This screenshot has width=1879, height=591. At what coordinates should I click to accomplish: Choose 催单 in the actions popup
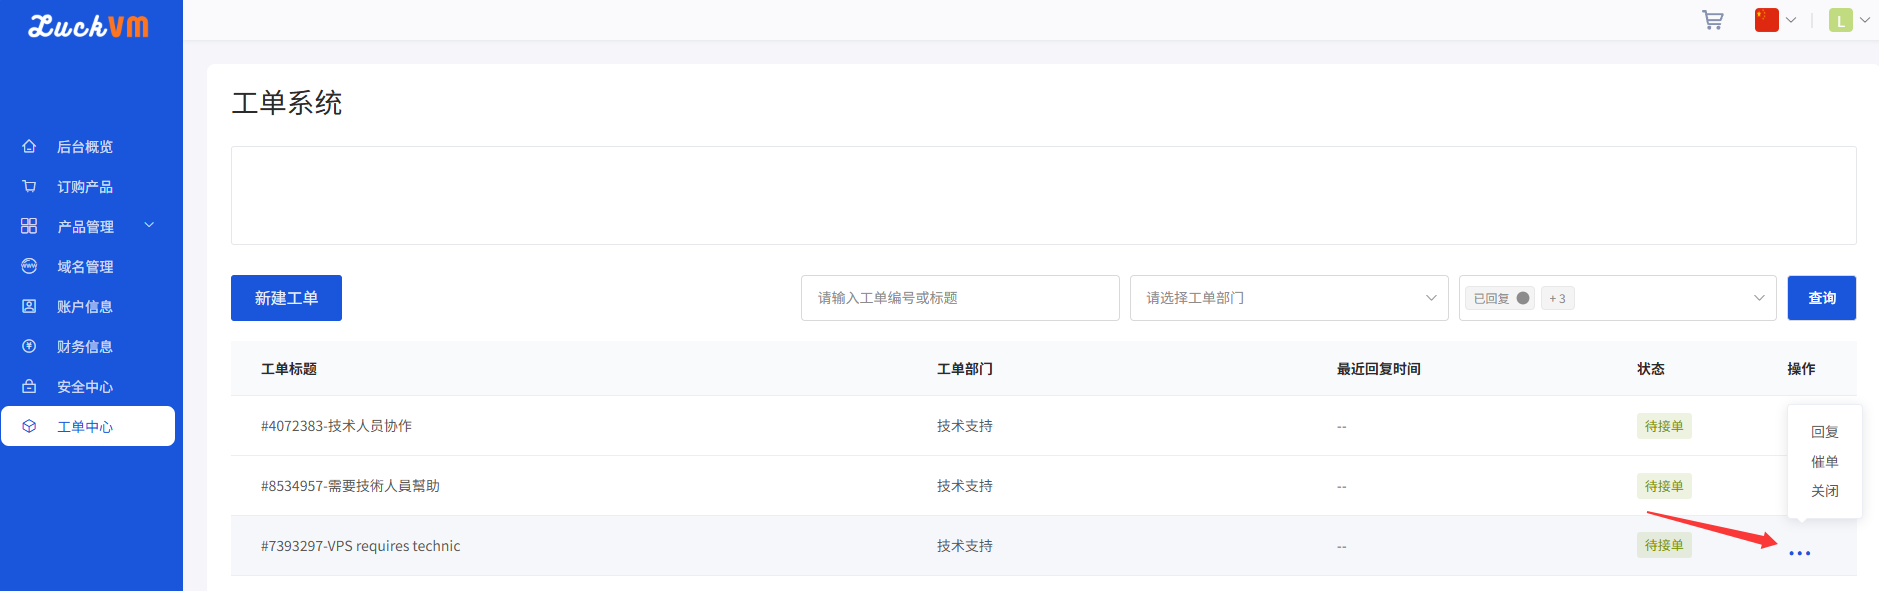click(x=1825, y=462)
